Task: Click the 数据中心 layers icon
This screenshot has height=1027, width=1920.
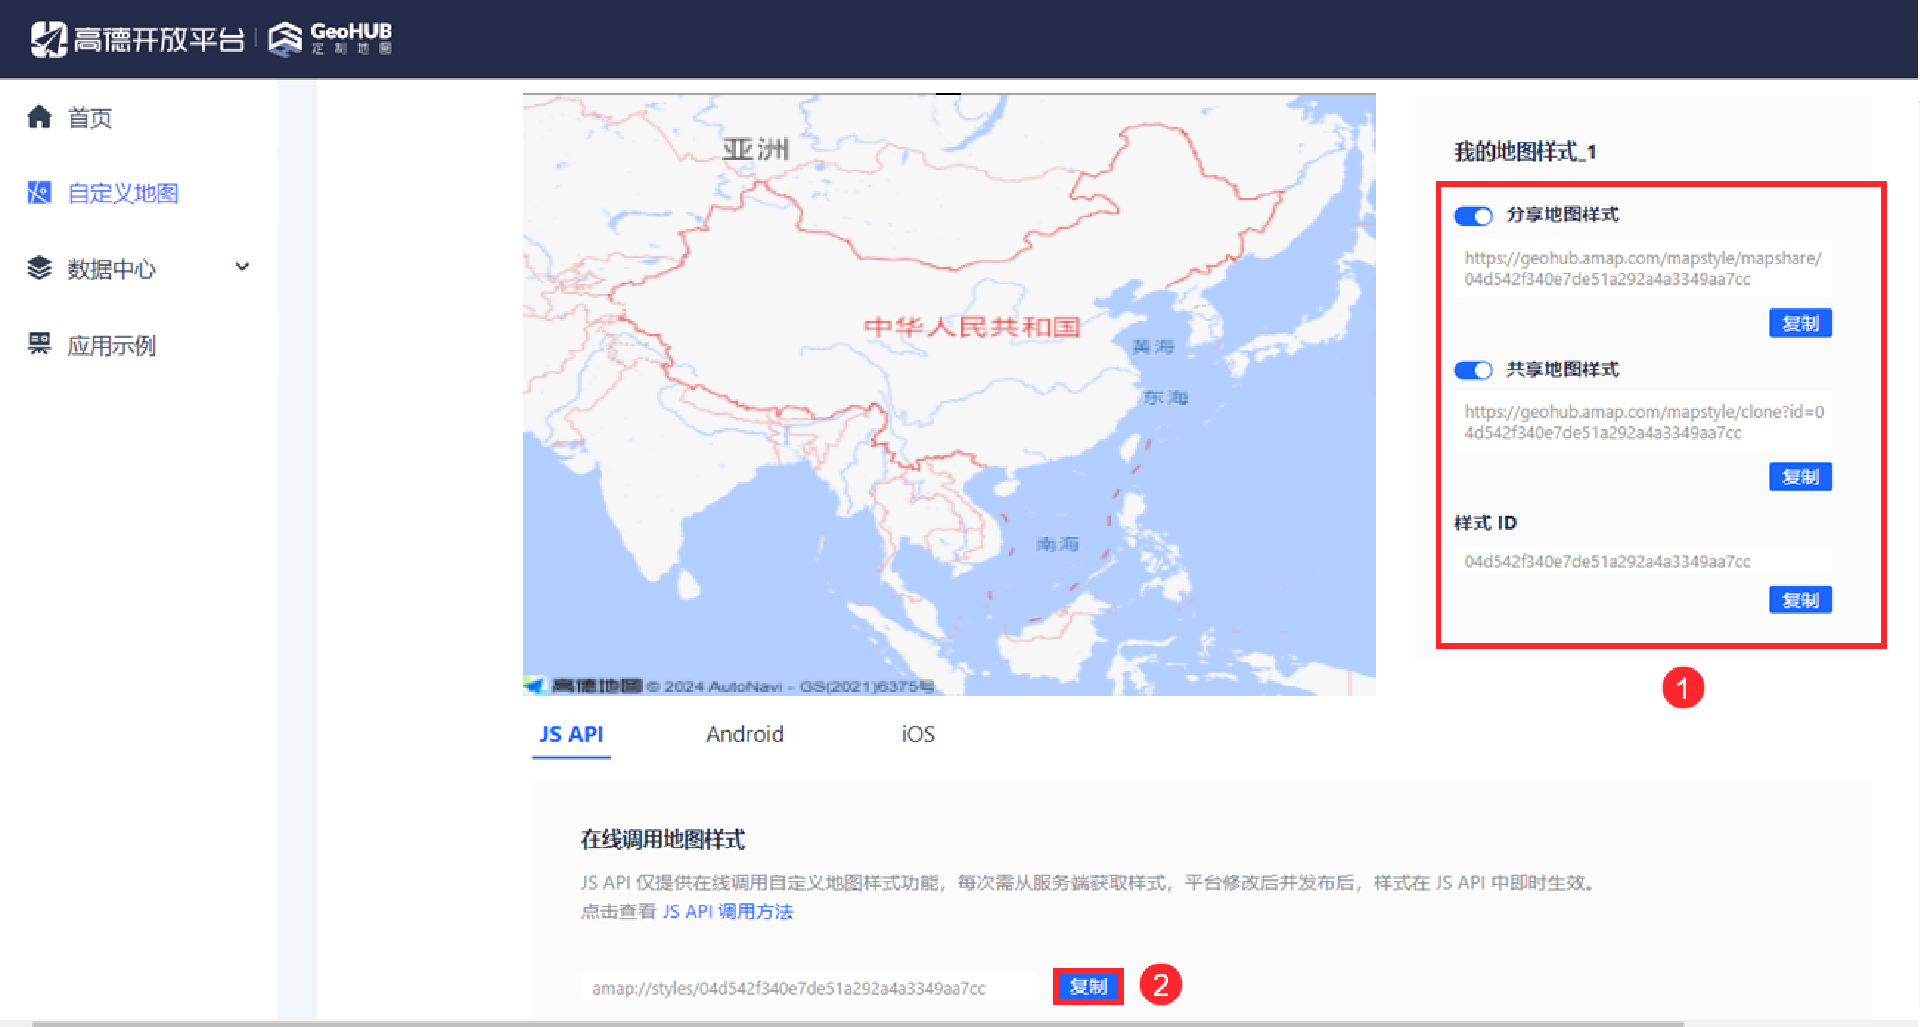Action: tap(39, 268)
